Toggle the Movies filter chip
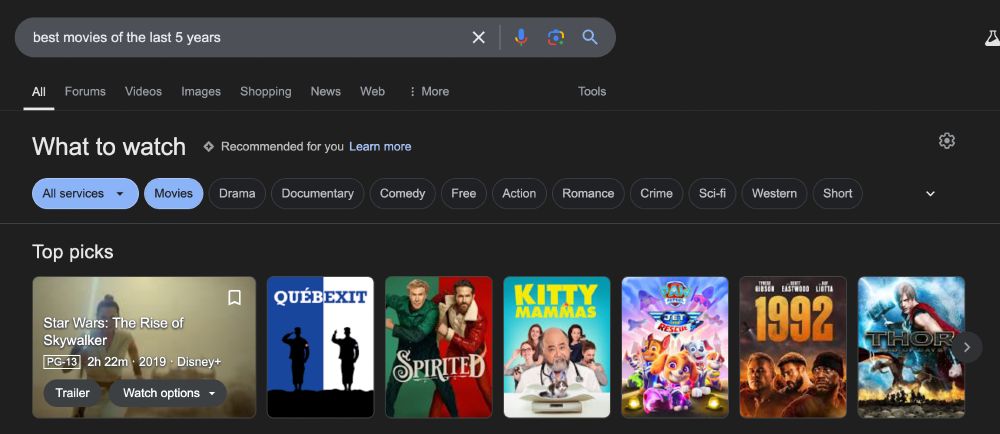Image resolution: width=1000 pixels, height=434 pixels. (x=173, y=194)
